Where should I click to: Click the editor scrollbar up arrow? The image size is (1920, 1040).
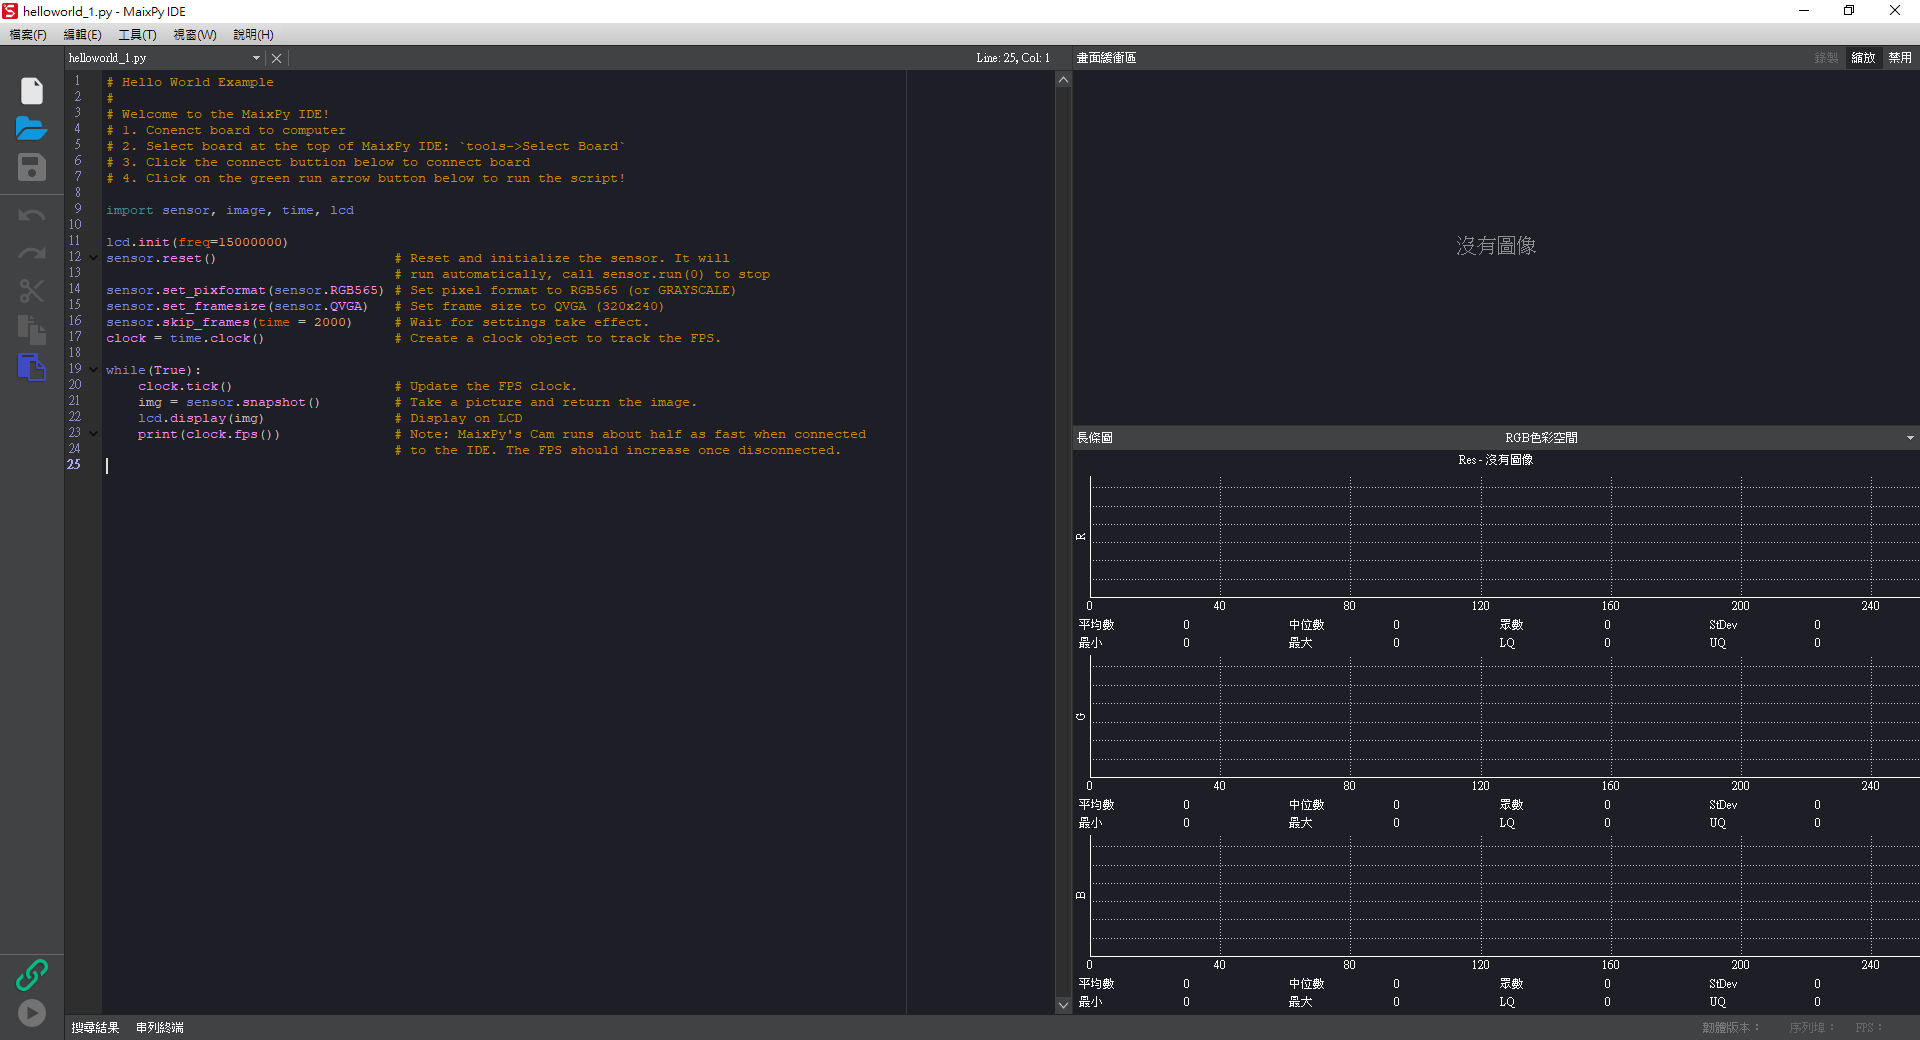[x=1063, y=79]
